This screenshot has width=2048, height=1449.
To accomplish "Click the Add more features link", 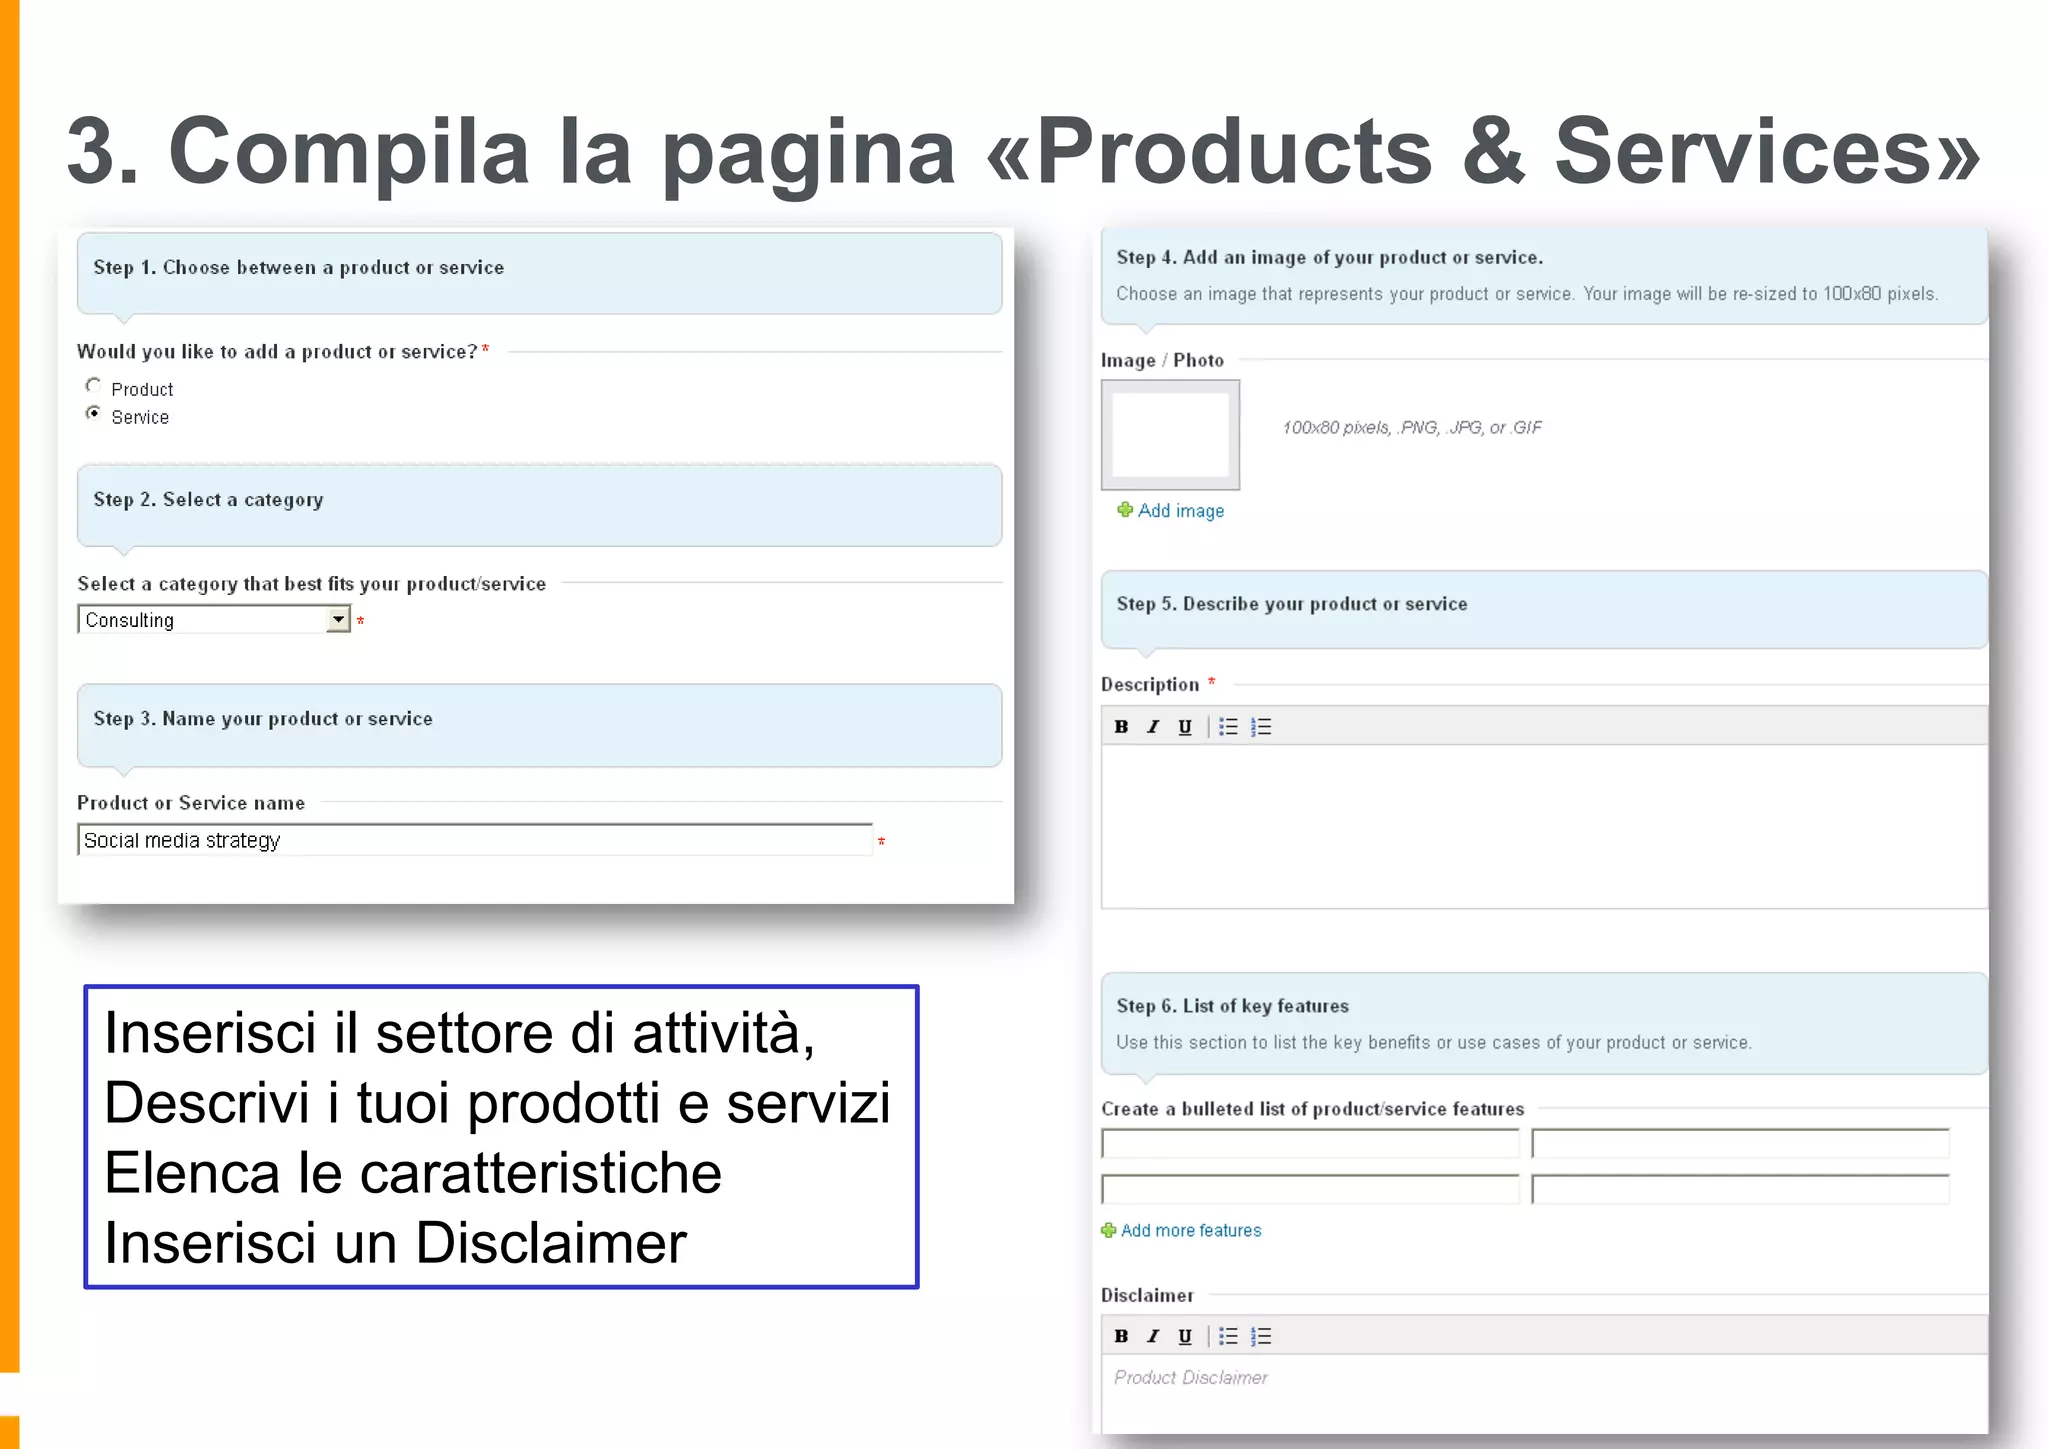I will (x=1191, y=1231).
